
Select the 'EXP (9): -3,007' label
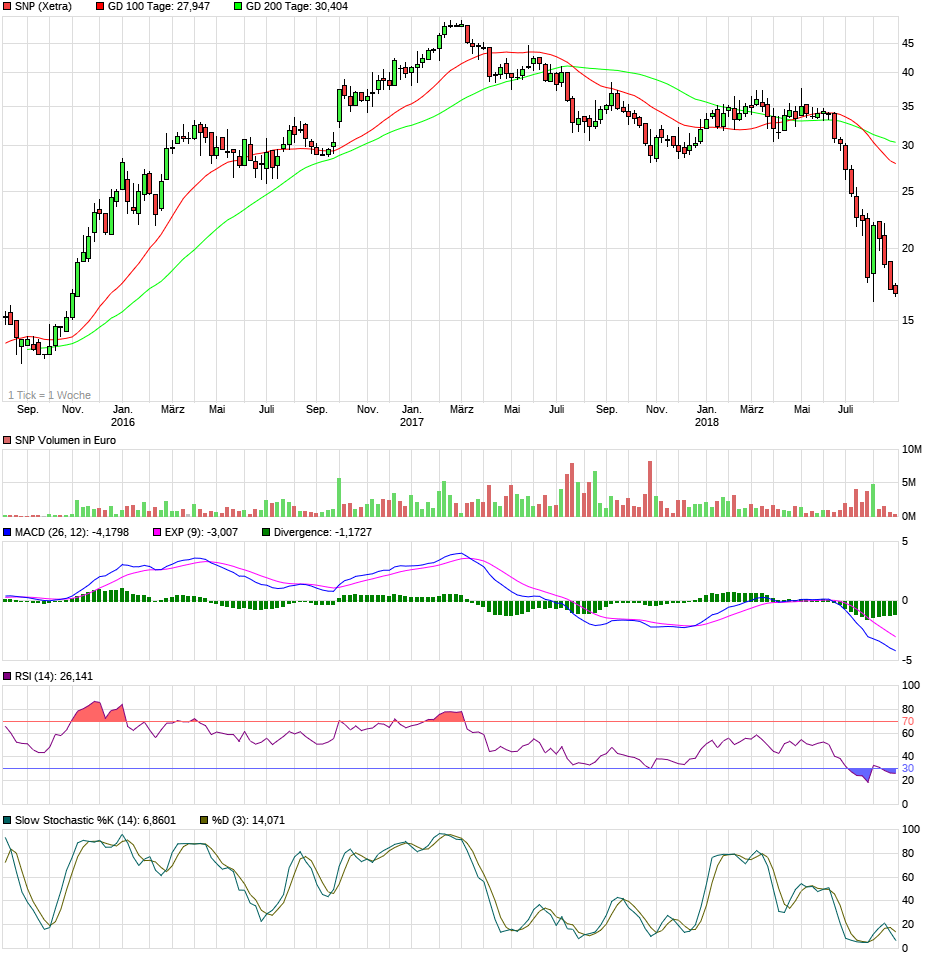click(x=201, y=533)
